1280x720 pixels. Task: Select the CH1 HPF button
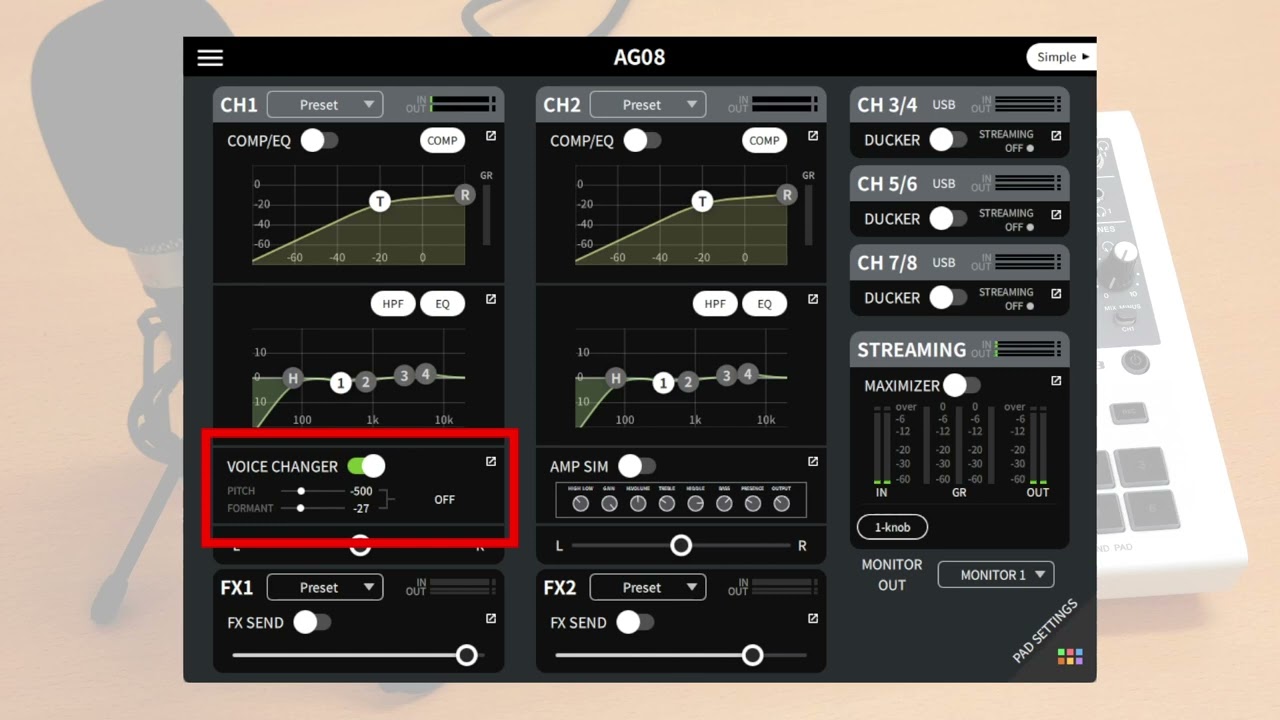pos(393,304)
